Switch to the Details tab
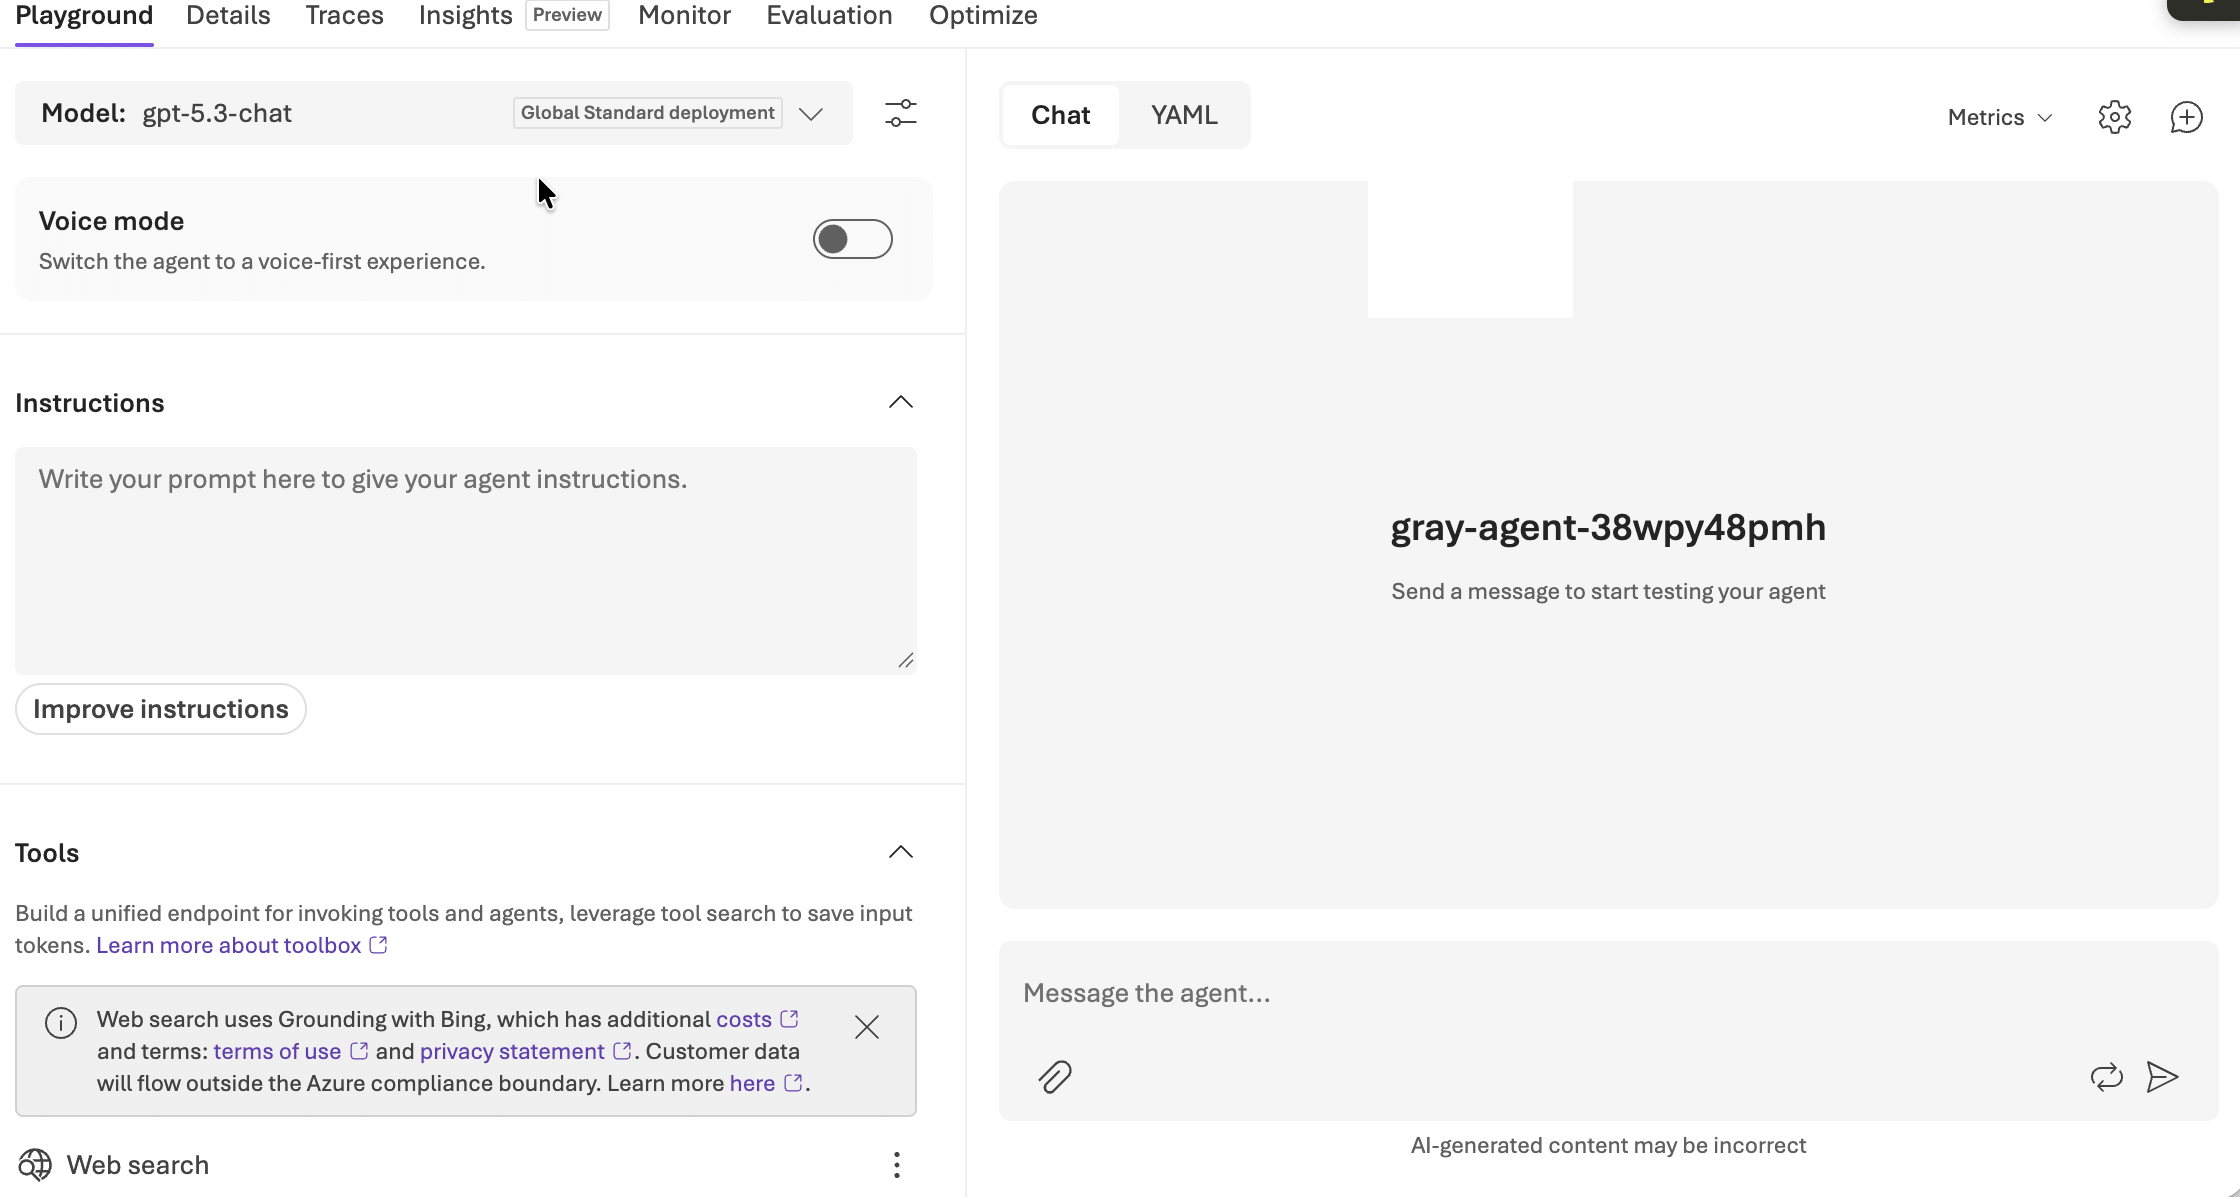This screenshot has height=1197, width=2240. [x=228, y=16]
